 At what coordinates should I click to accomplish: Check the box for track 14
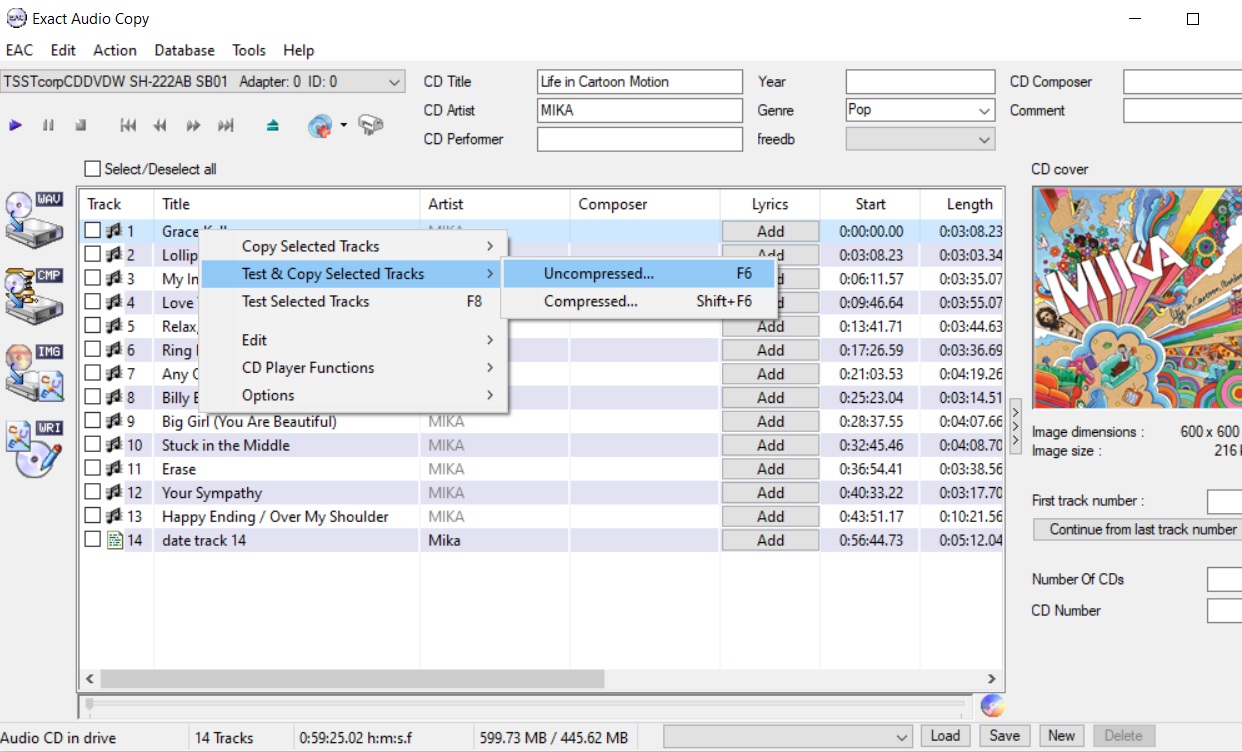93,540
